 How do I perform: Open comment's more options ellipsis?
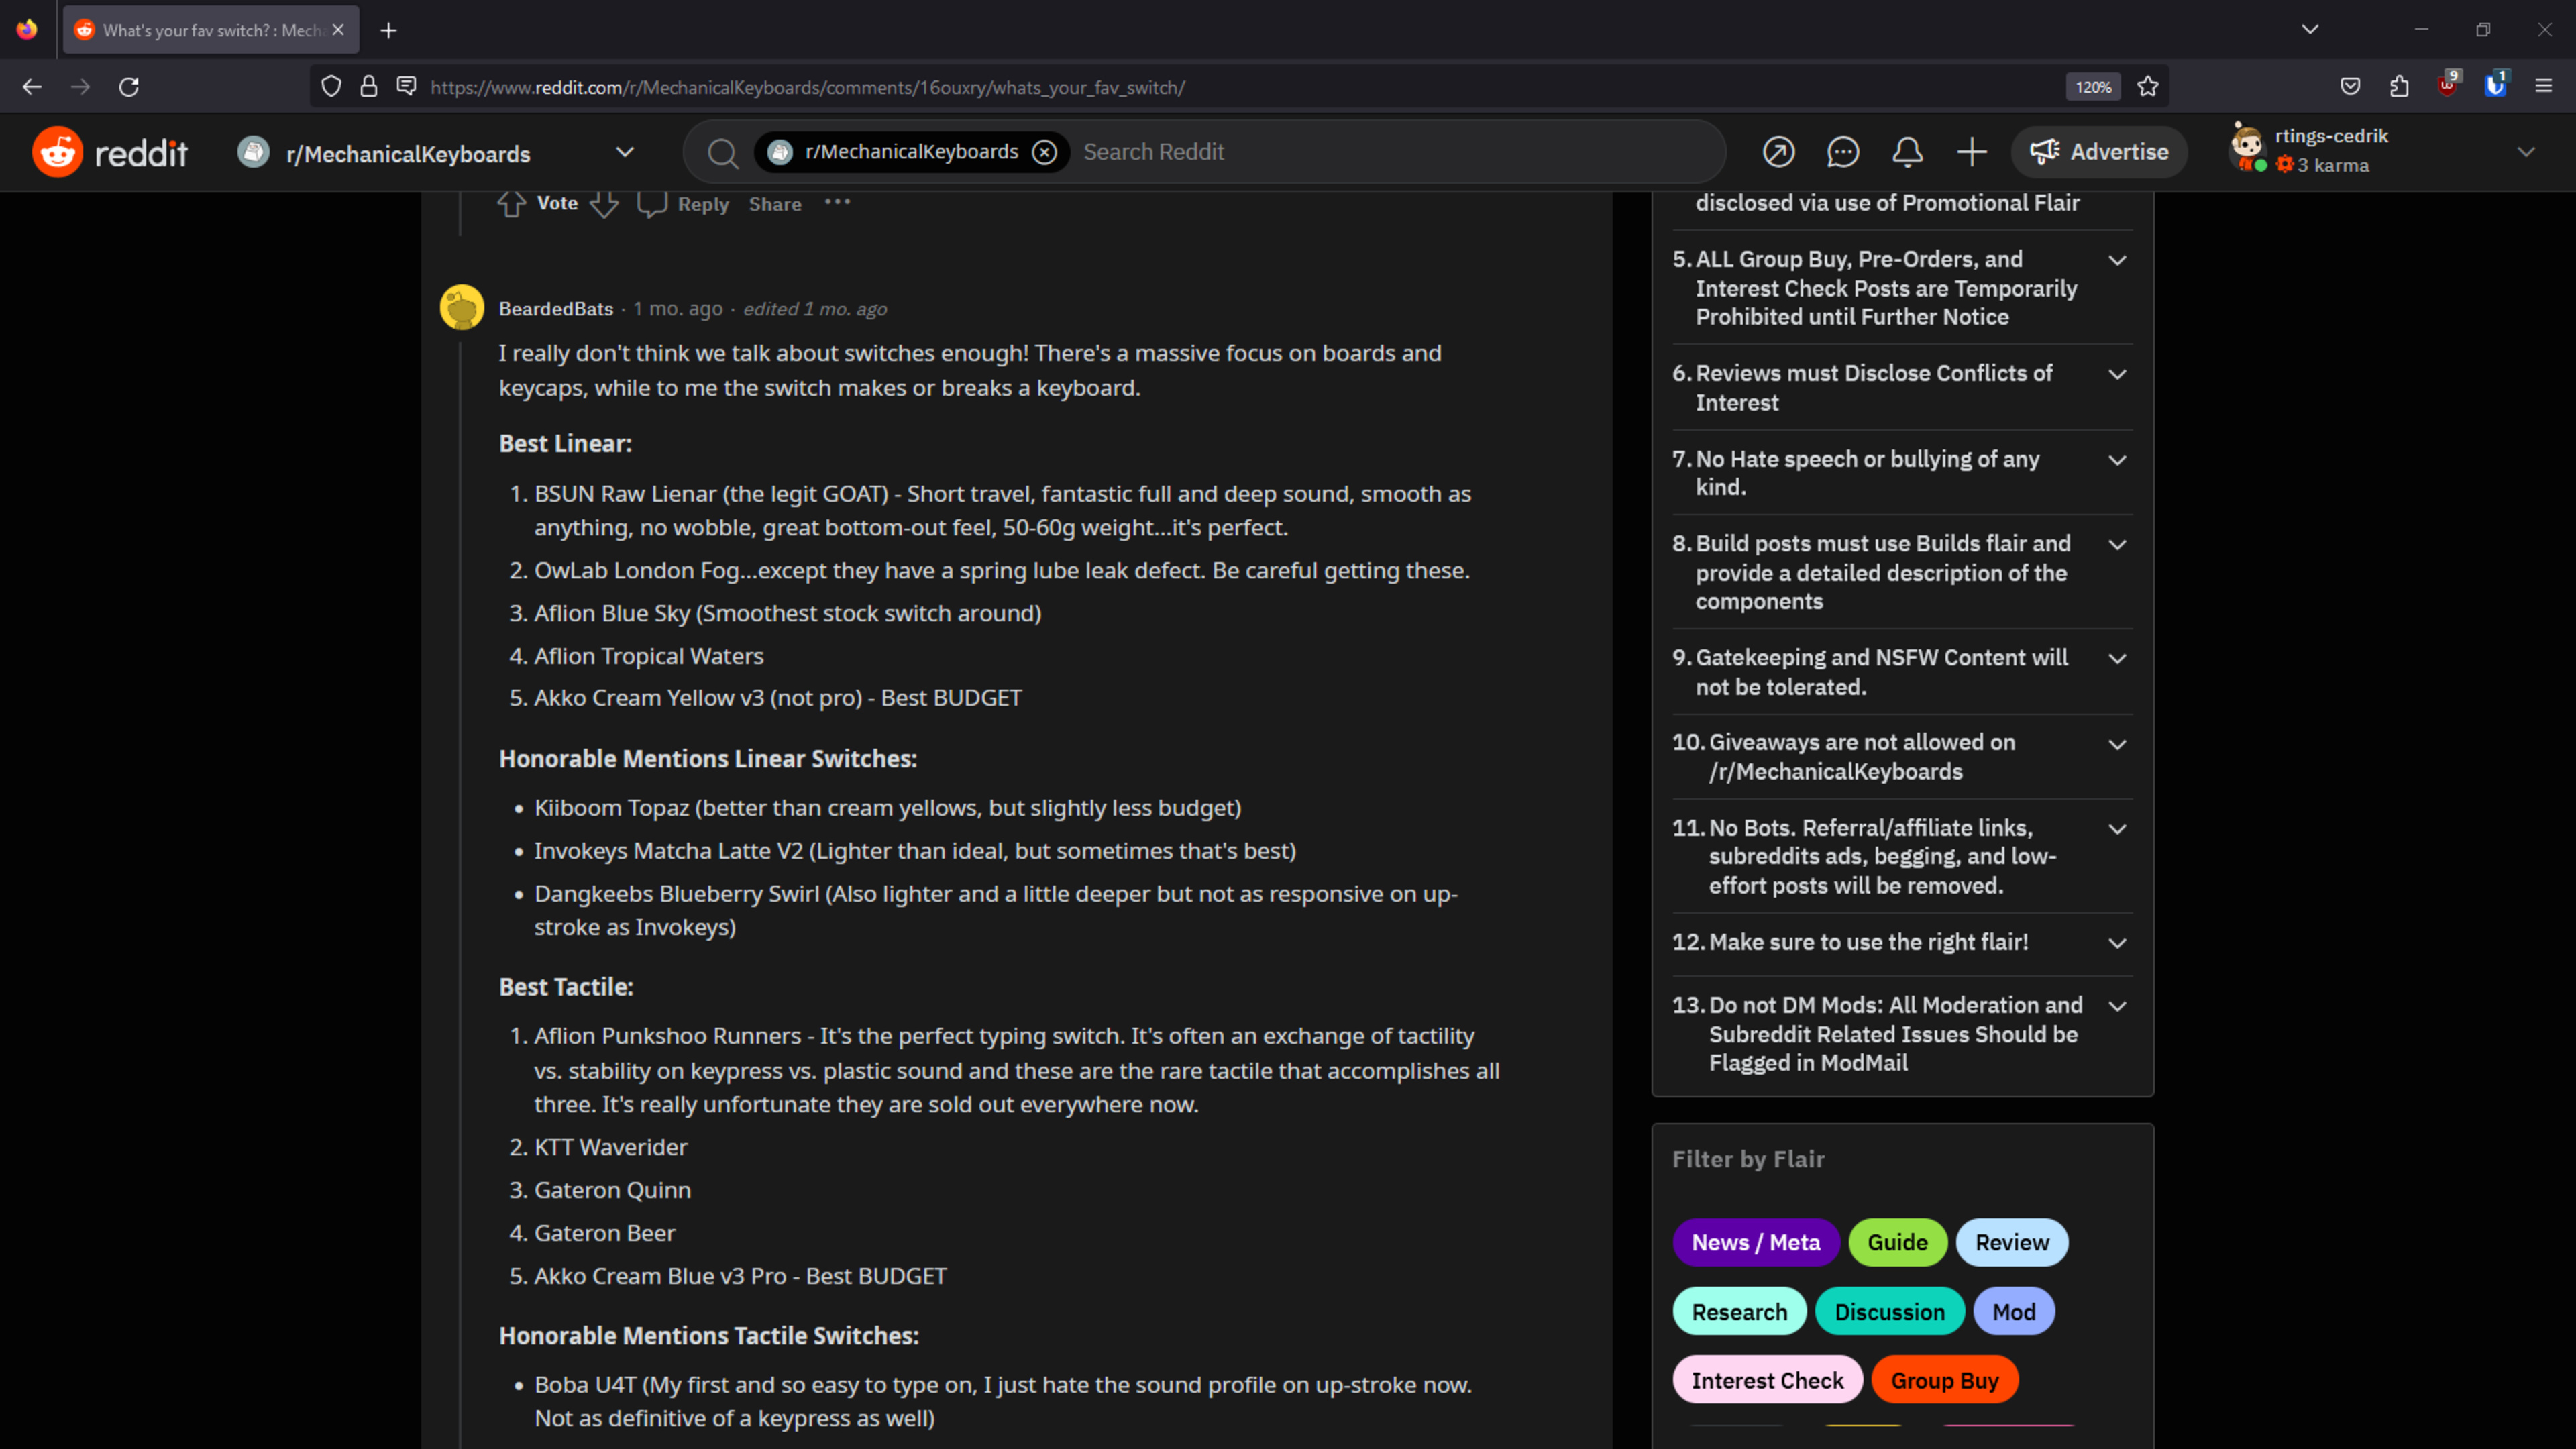coord(837,202)
